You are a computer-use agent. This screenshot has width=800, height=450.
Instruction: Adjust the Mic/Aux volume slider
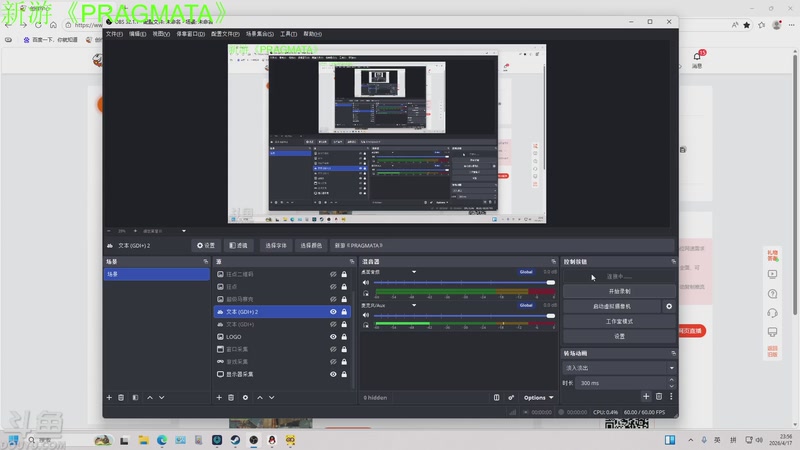coord(464,315)
